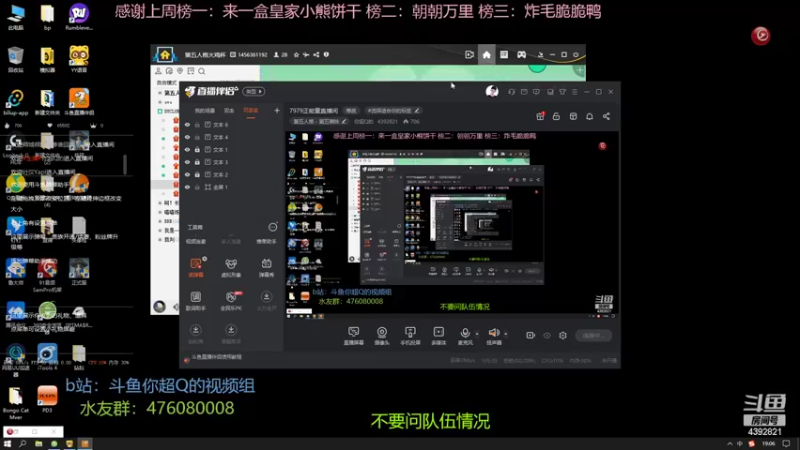The height and width of the screenshot is (450, 800).
Task: Open the stream settings gear icon
Action: 563,335
